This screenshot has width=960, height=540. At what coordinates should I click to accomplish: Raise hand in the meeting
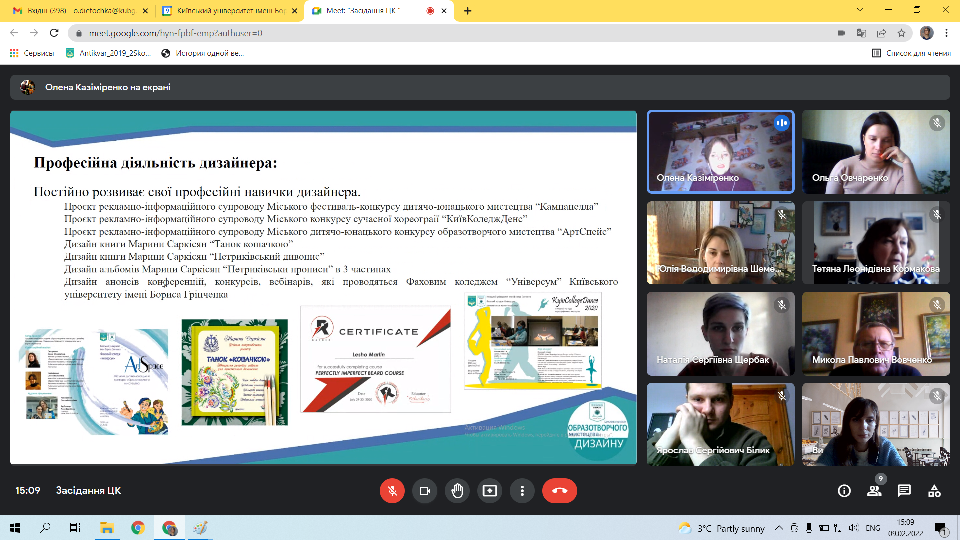click(457, 491)
